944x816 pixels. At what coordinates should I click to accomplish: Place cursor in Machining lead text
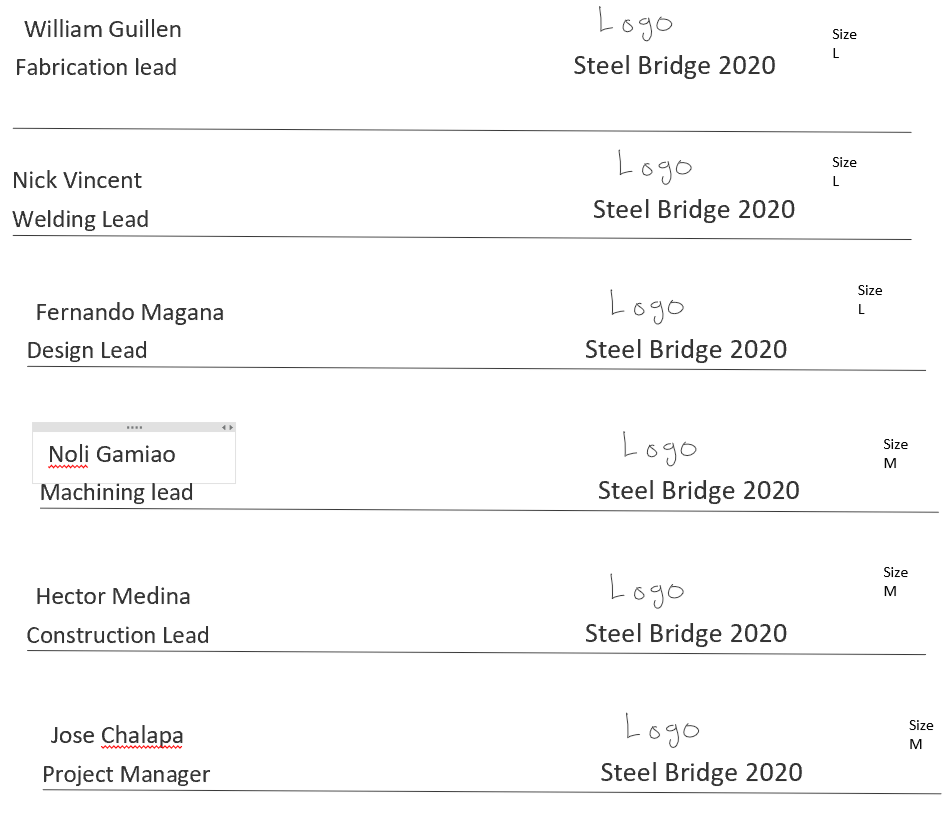point(116,493)
